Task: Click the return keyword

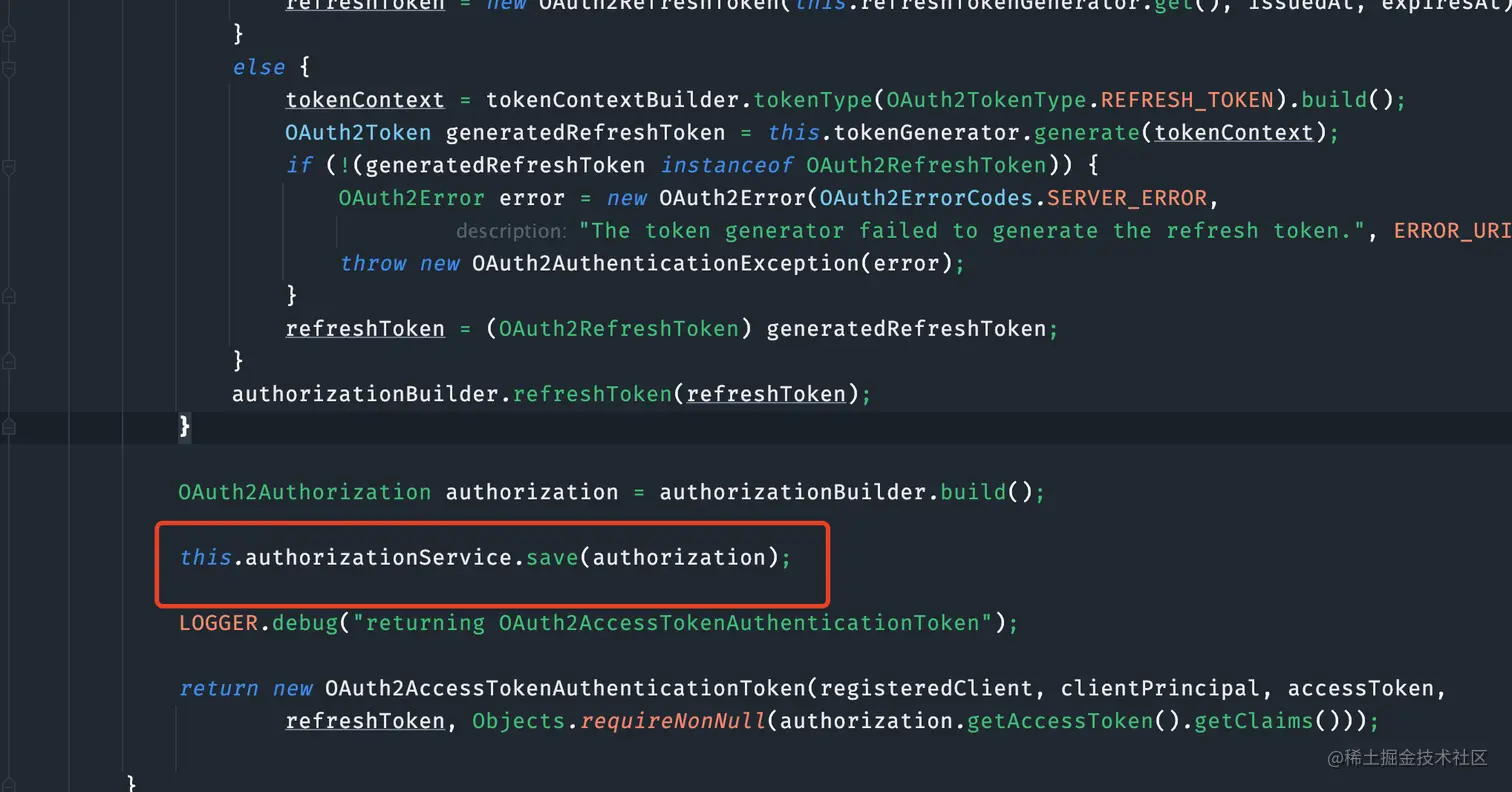Action: coord(219,688)
